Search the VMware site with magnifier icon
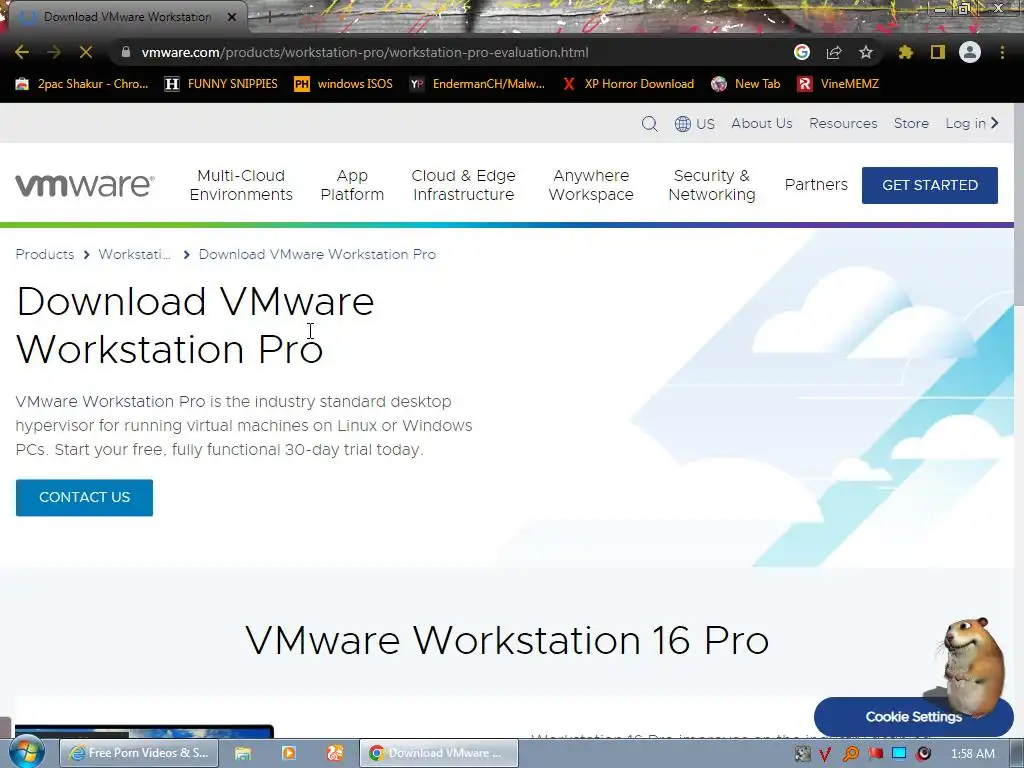 coord(649,123)
